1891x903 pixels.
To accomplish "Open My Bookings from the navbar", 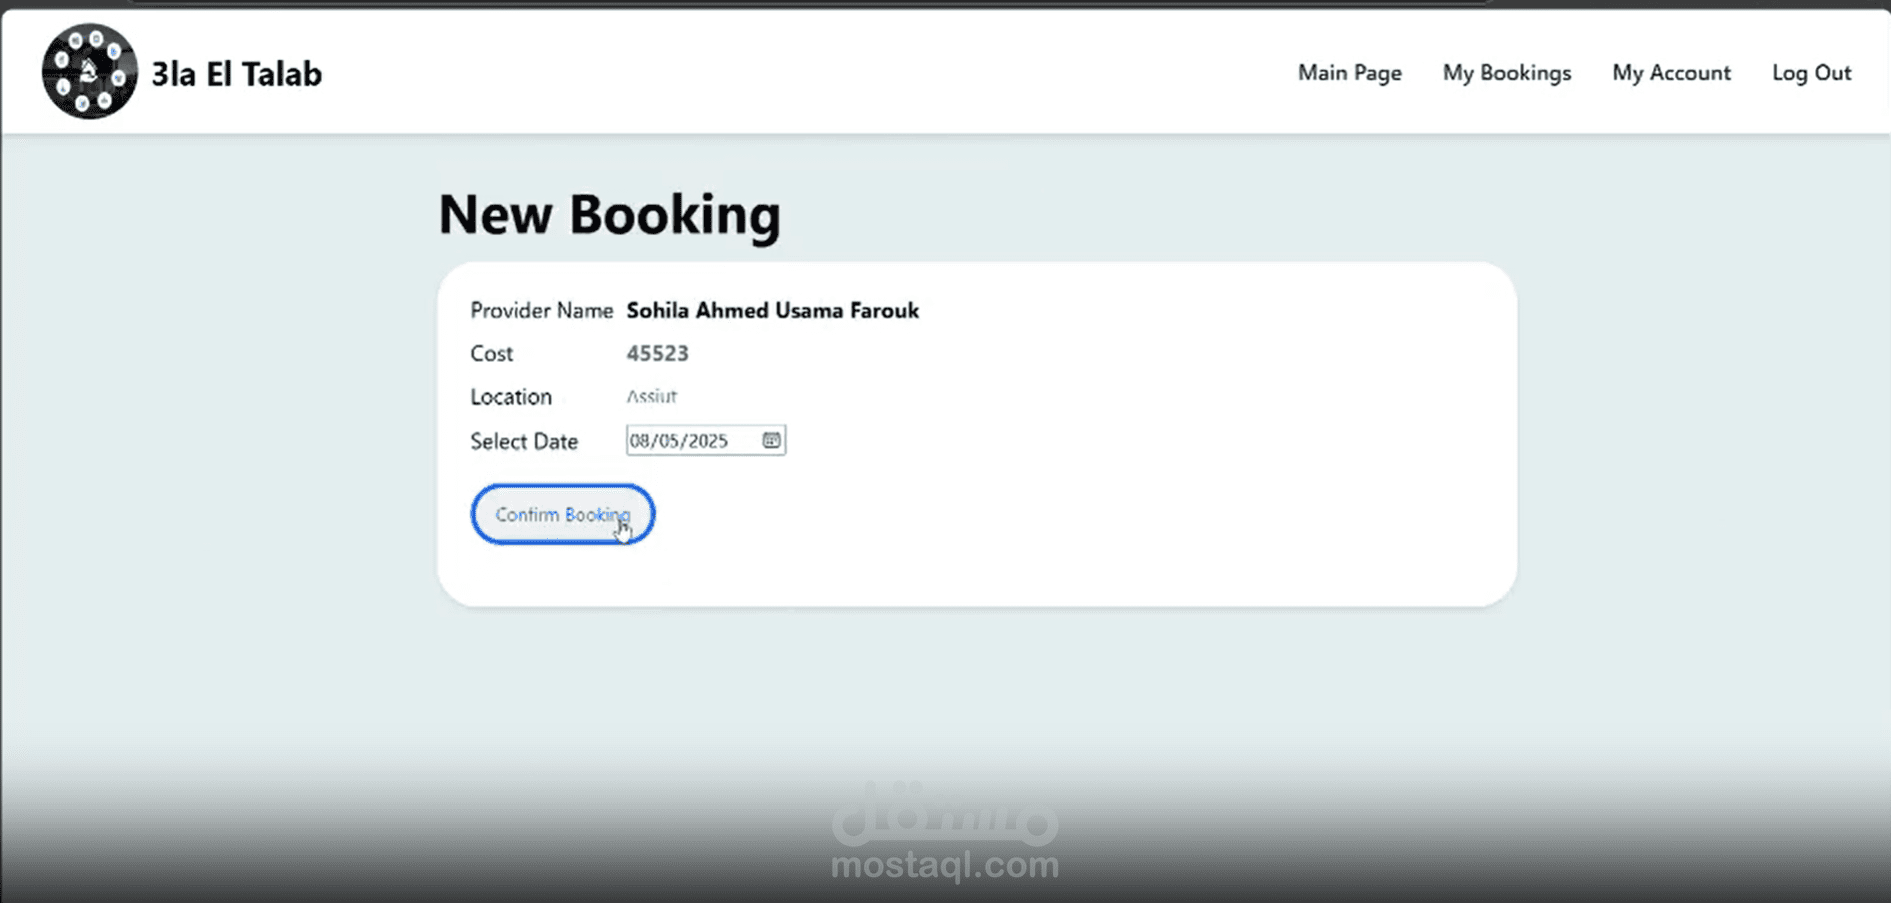I will (1506, 73).
